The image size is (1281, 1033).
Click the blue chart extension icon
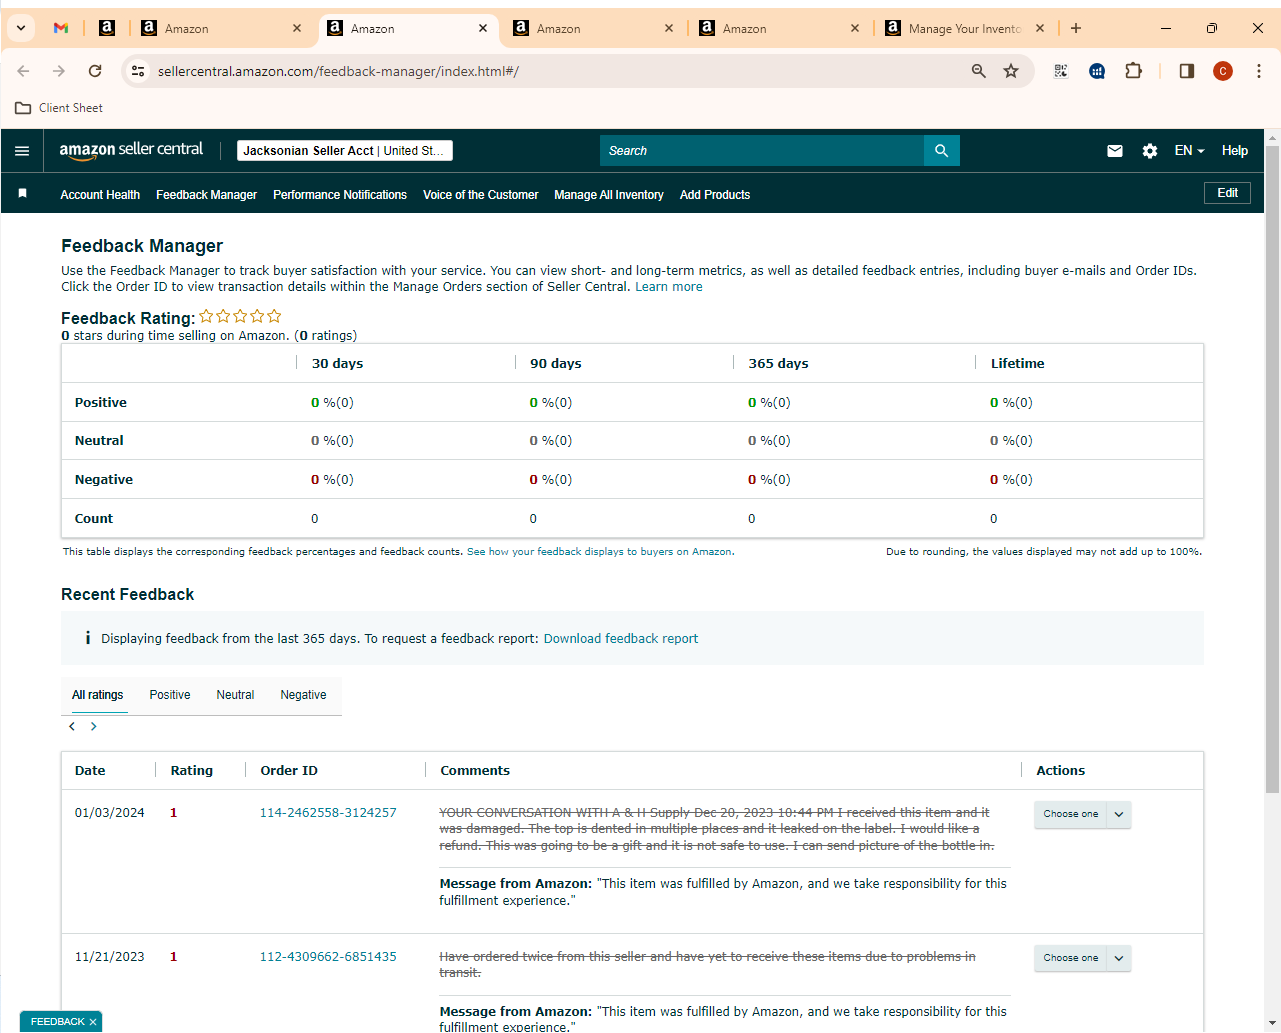click(x=1097, y=71)
